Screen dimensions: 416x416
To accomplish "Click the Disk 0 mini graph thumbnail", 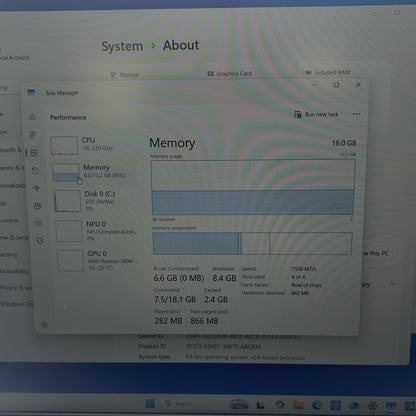I will coord(67,201).
